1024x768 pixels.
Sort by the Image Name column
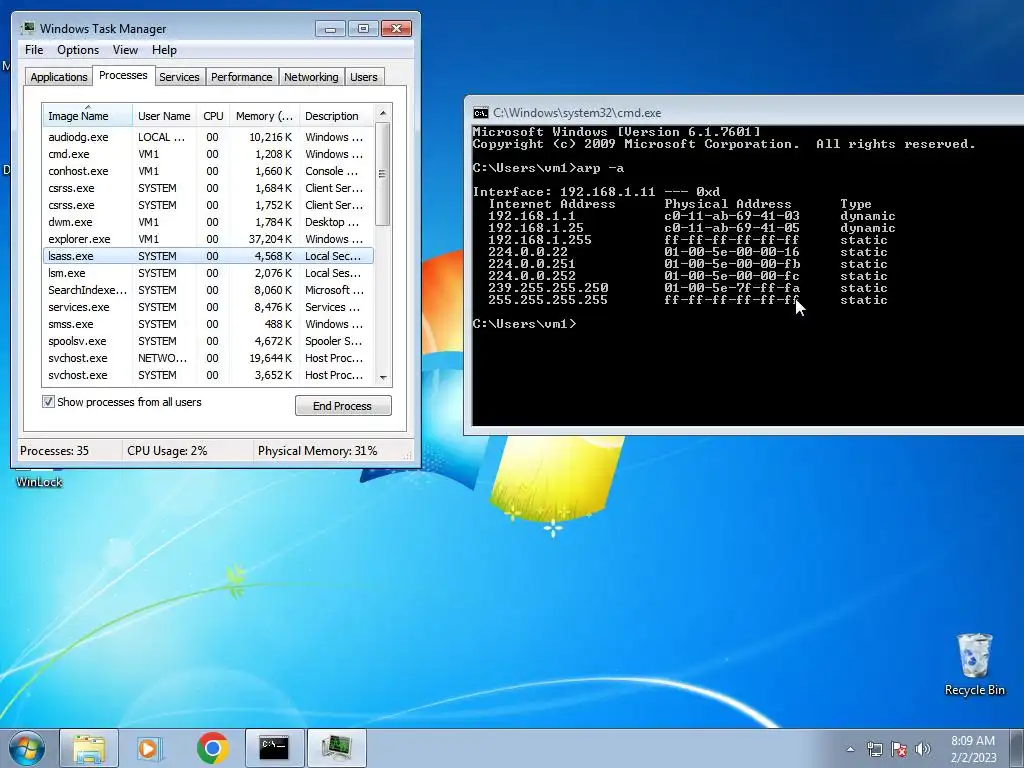pos(88,116)
